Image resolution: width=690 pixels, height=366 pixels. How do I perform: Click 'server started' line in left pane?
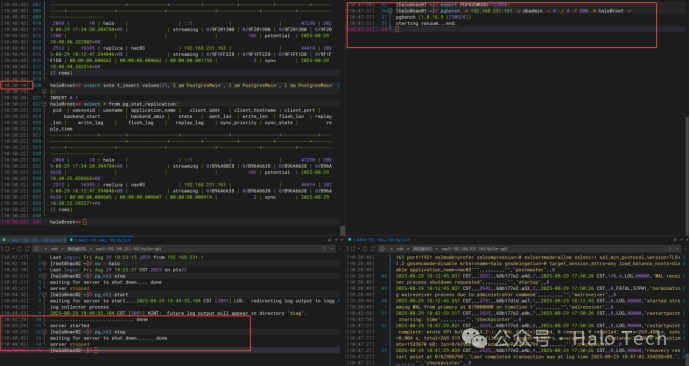(70, 326)
